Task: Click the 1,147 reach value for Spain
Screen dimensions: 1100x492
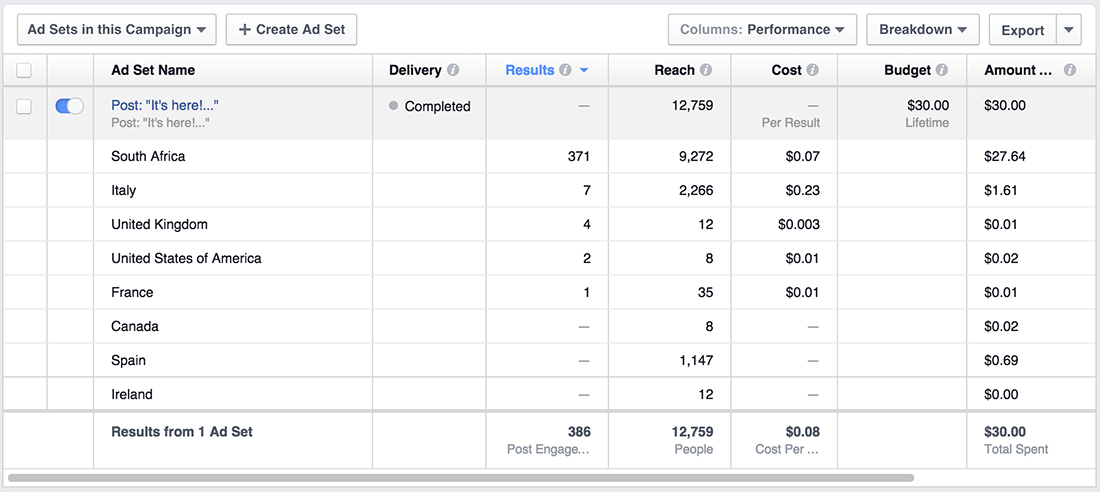Action: [x=696, y=360]
